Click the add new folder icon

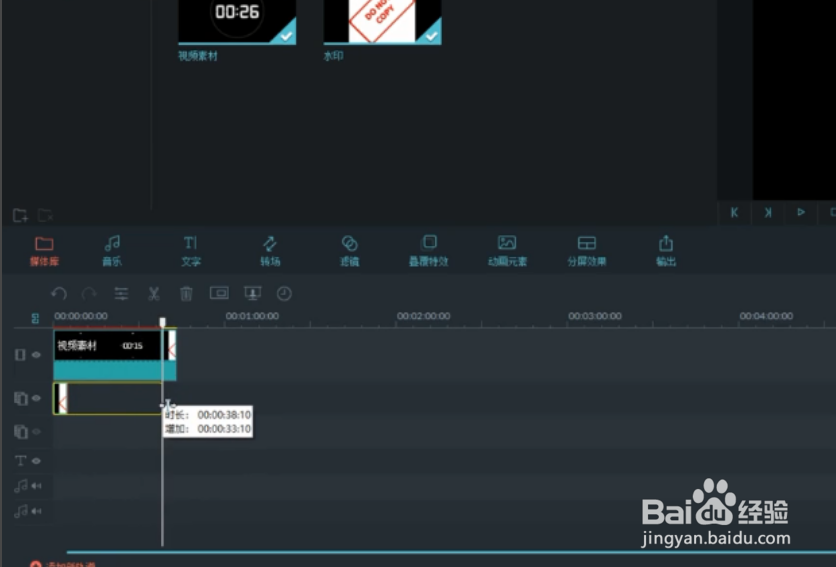20,215
